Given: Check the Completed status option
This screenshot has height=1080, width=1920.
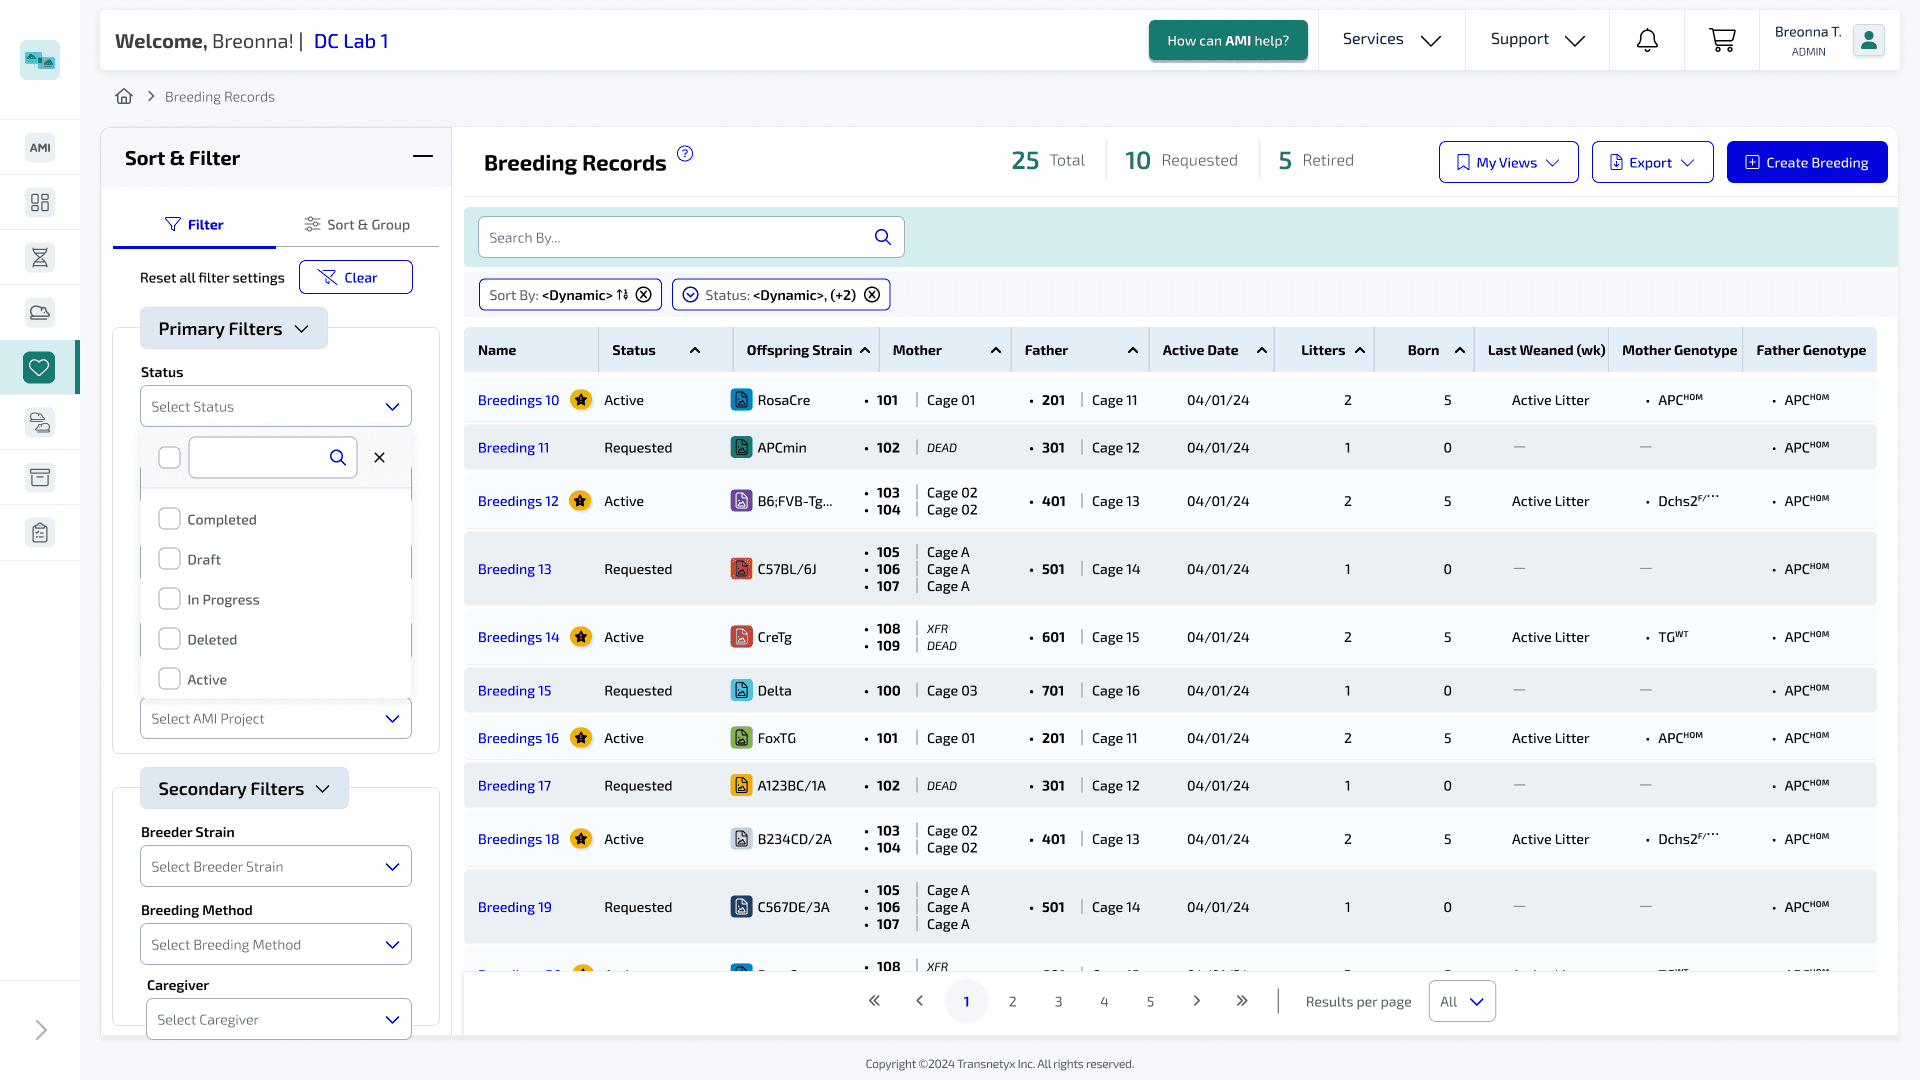Looking at the screenshot, I should (170, 519).
